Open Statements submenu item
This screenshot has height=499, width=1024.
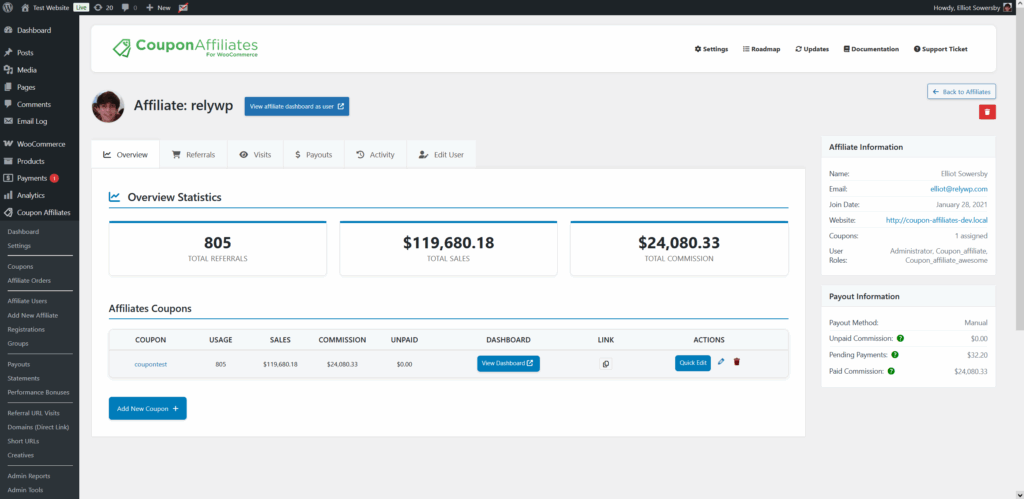coord(24,378)
